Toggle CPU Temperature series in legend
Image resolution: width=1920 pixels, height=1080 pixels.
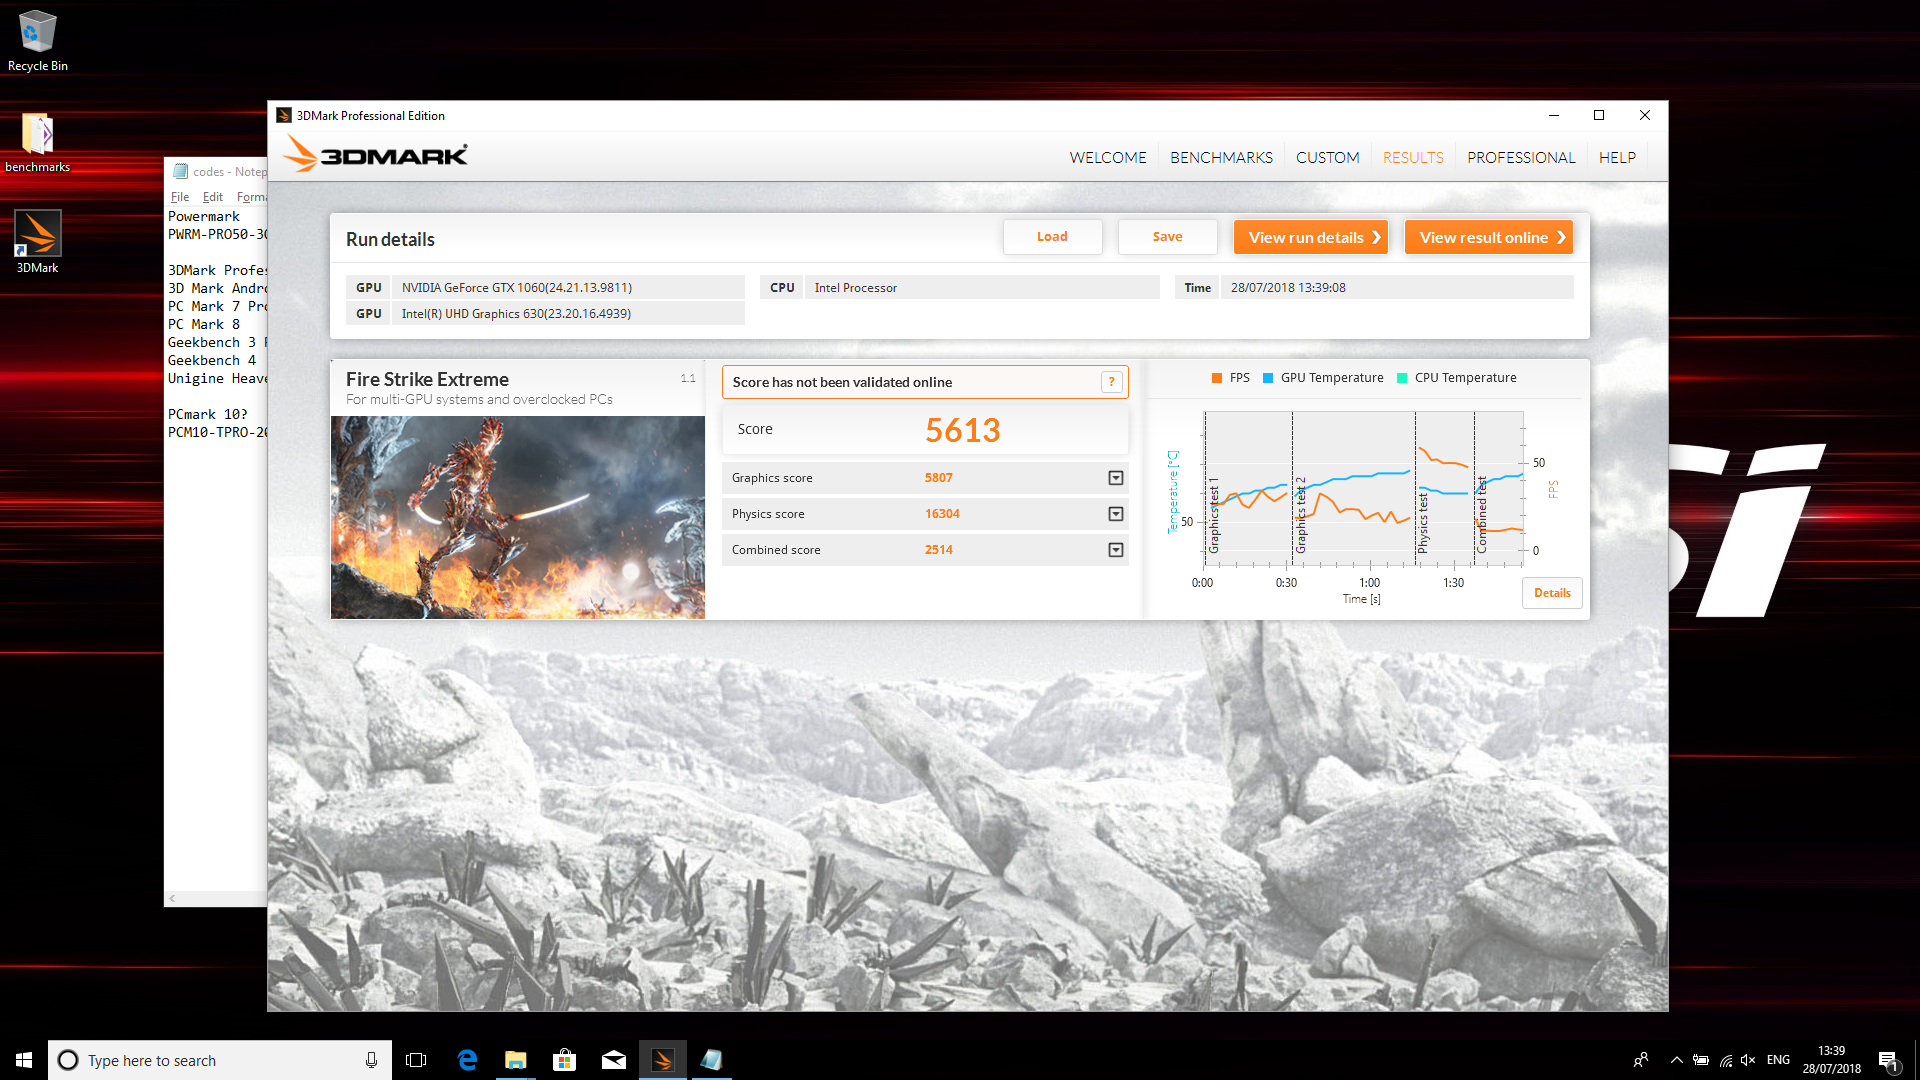click(x=1457, y=378)
